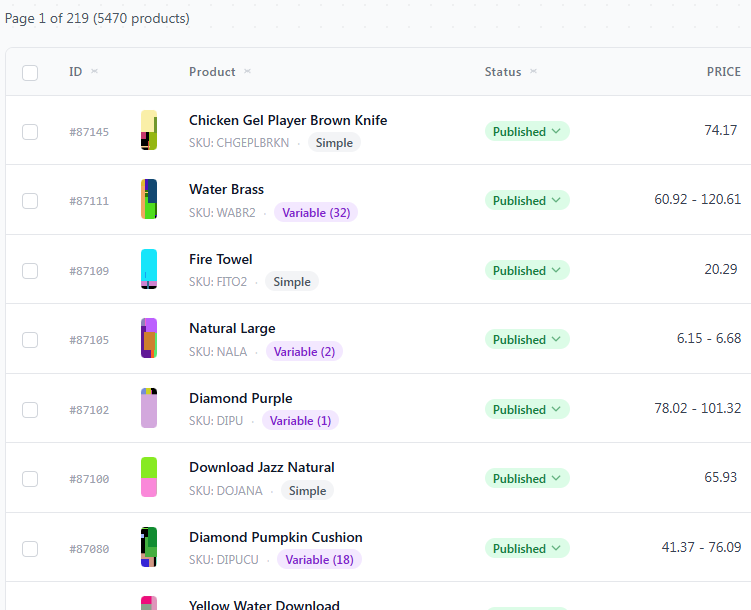This screenshot has height=610, width=751.
Task: Click product ID #87109
Action: (x=89, y=271)
